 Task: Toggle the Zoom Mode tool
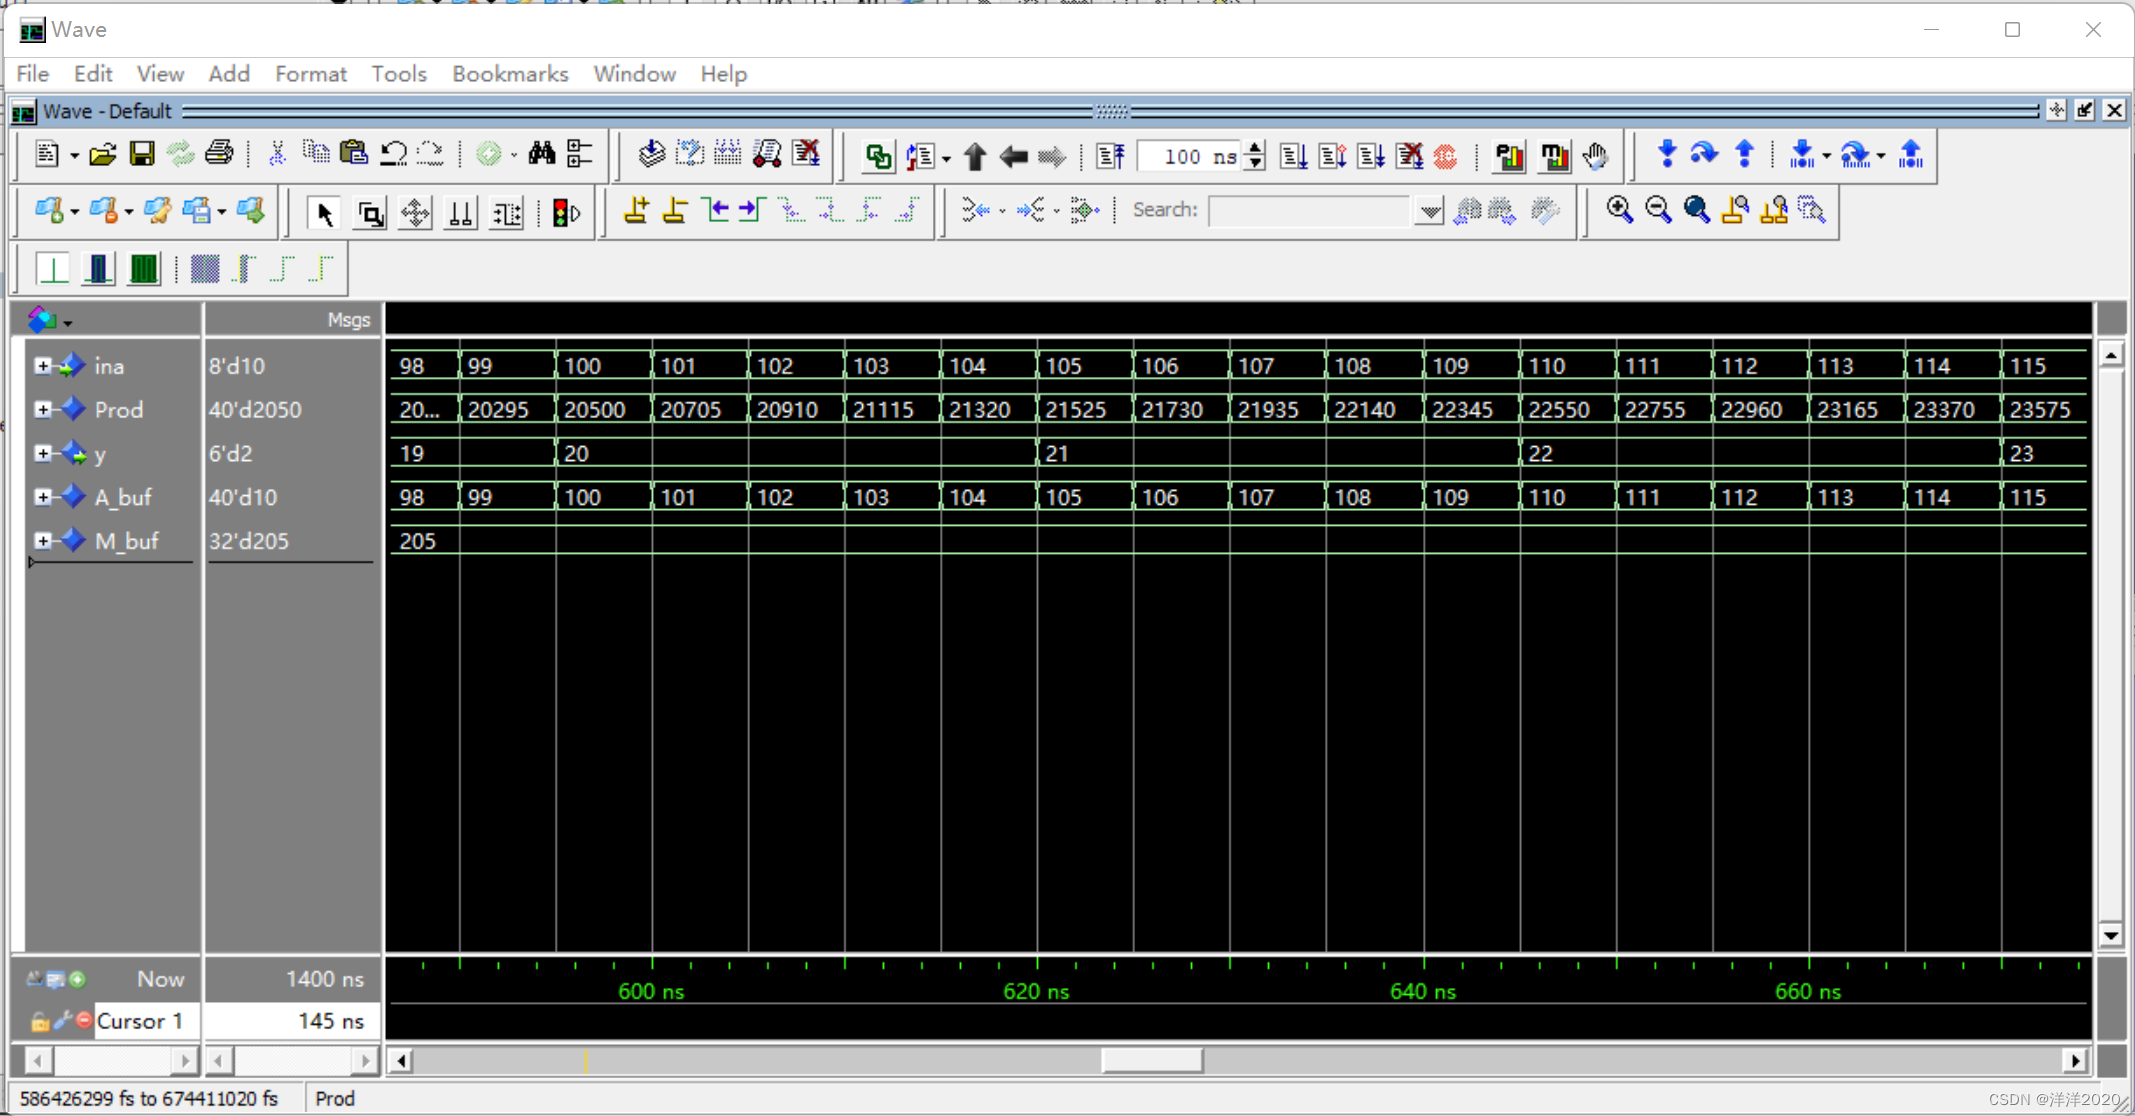tap(370, 213)
